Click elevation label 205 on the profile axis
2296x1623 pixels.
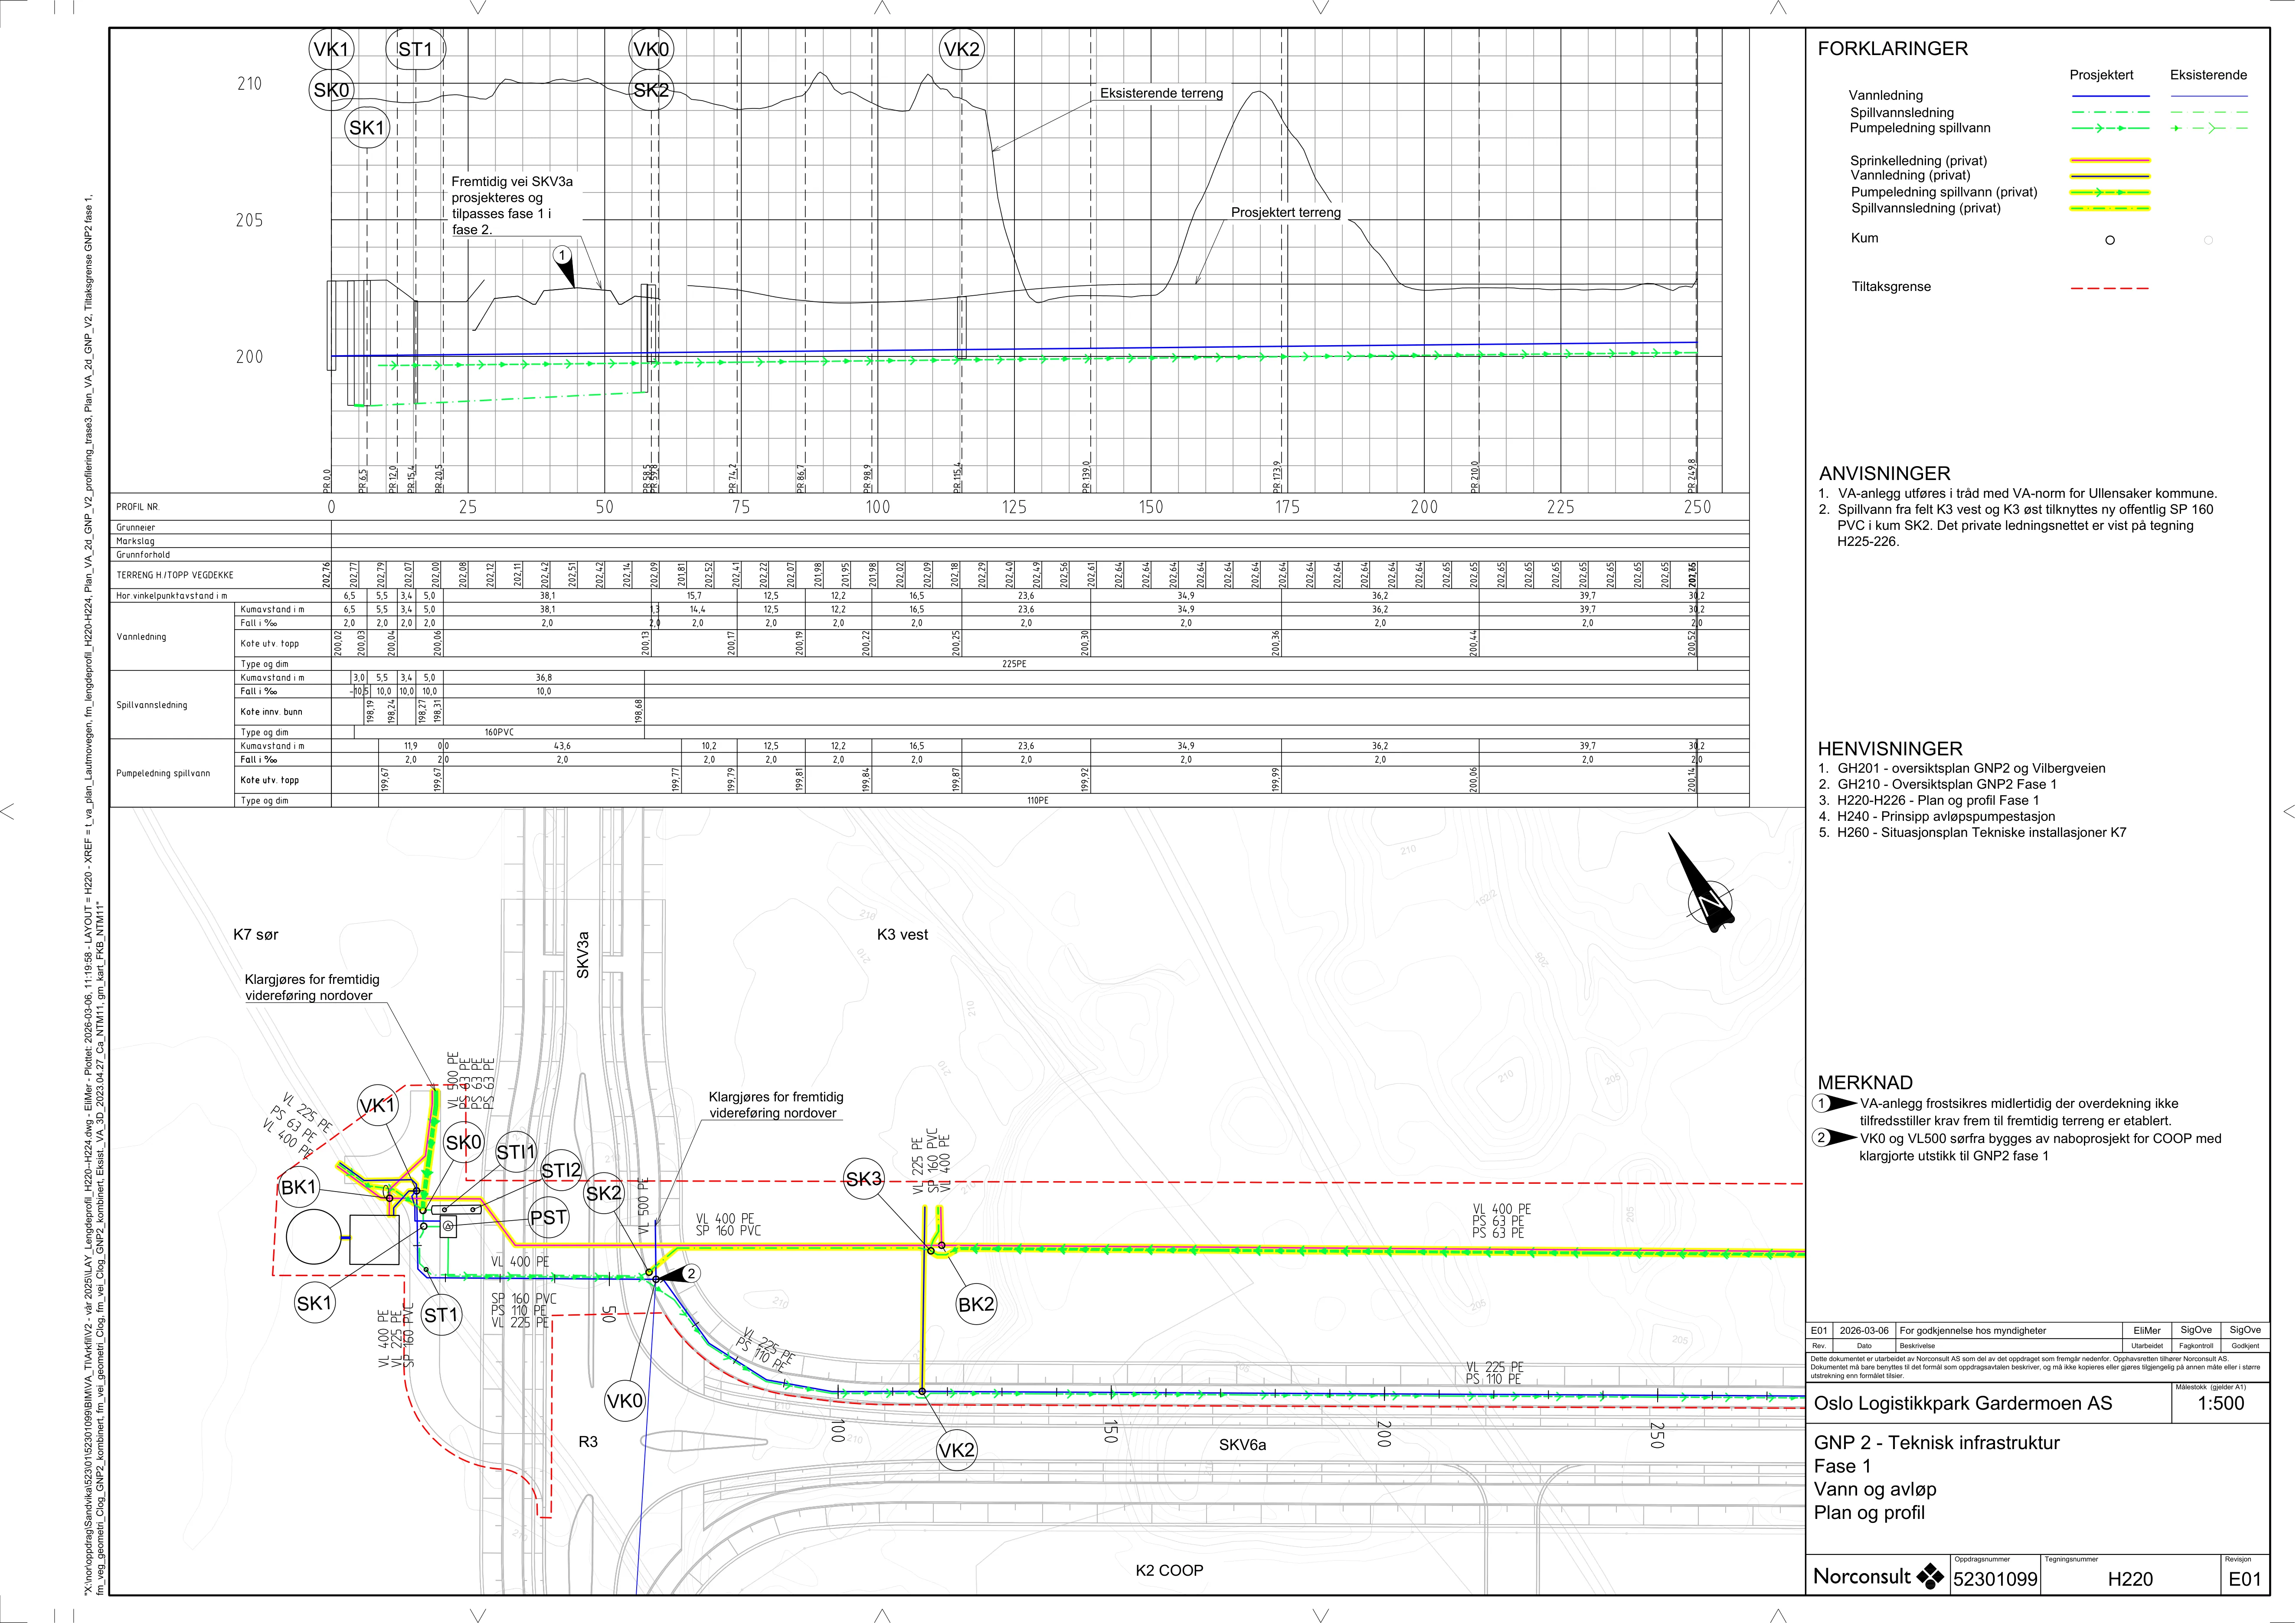coord(249,220)
